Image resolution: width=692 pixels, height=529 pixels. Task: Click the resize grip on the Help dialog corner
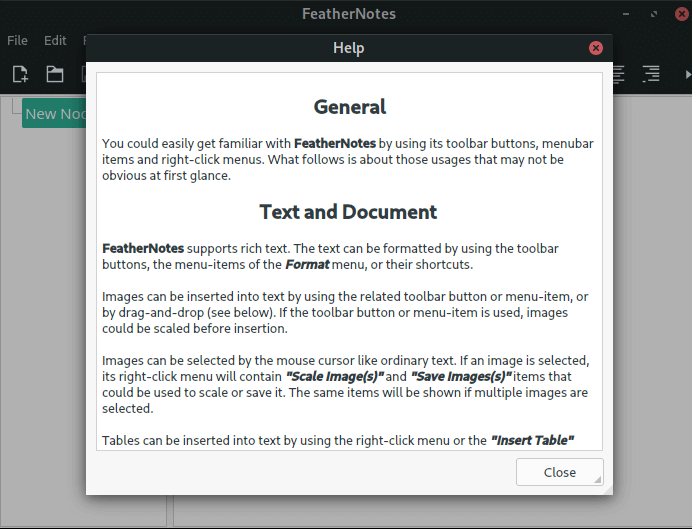click(598, 481)
